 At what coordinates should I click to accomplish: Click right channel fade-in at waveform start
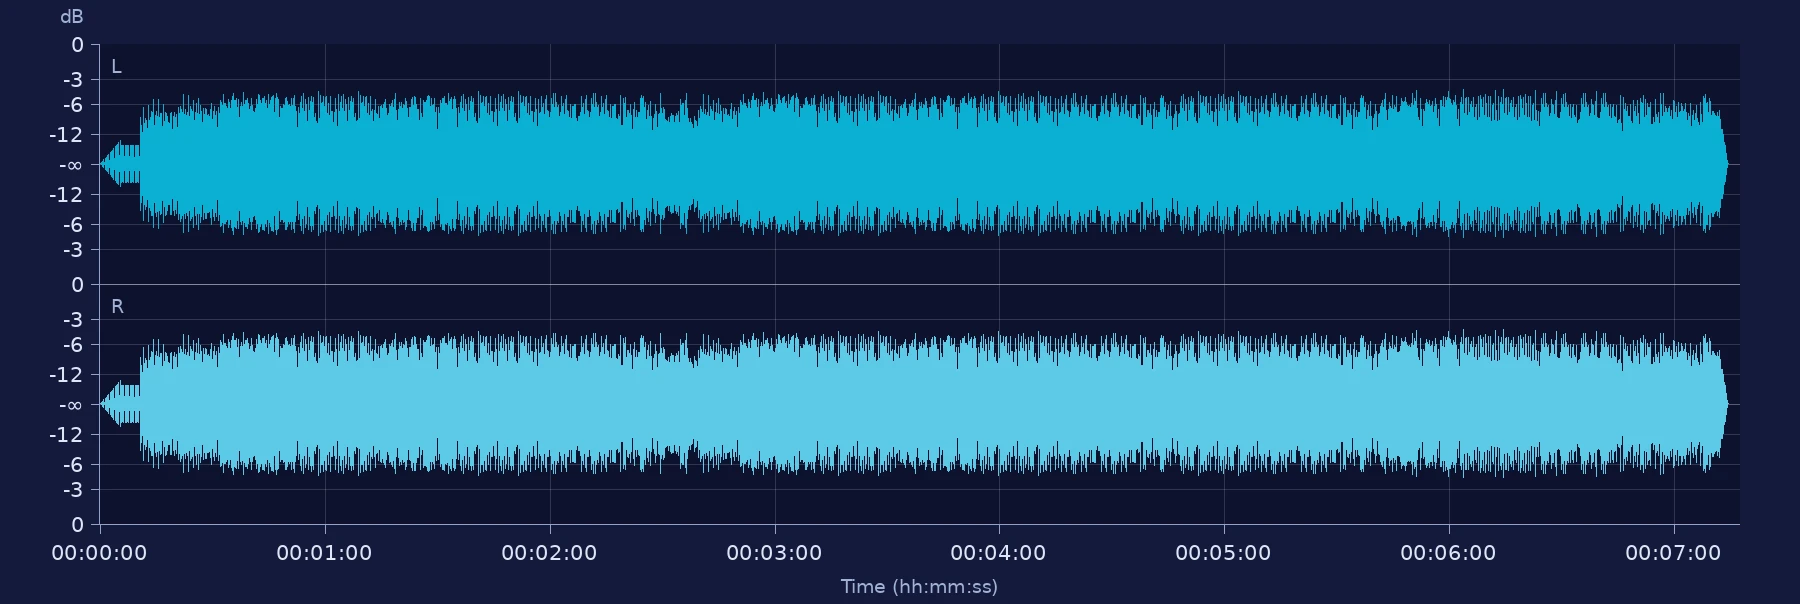pos(120,404)
